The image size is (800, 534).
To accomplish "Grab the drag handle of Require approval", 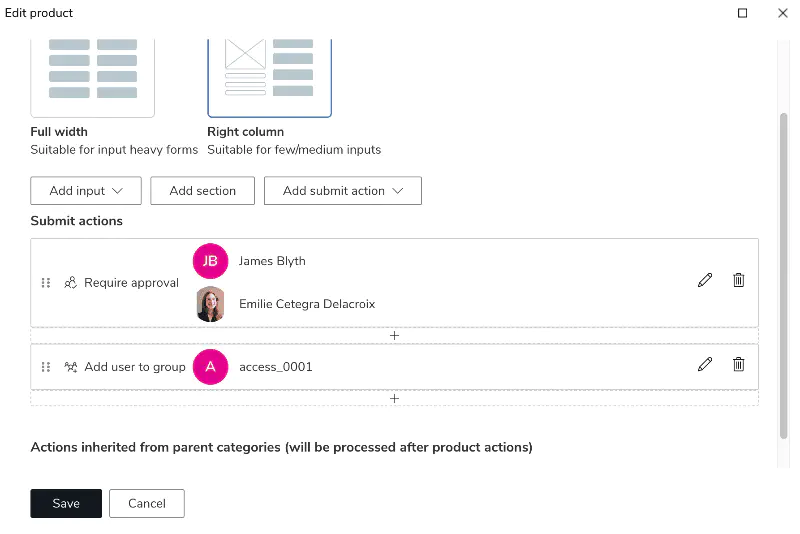I will coord(46,283).
